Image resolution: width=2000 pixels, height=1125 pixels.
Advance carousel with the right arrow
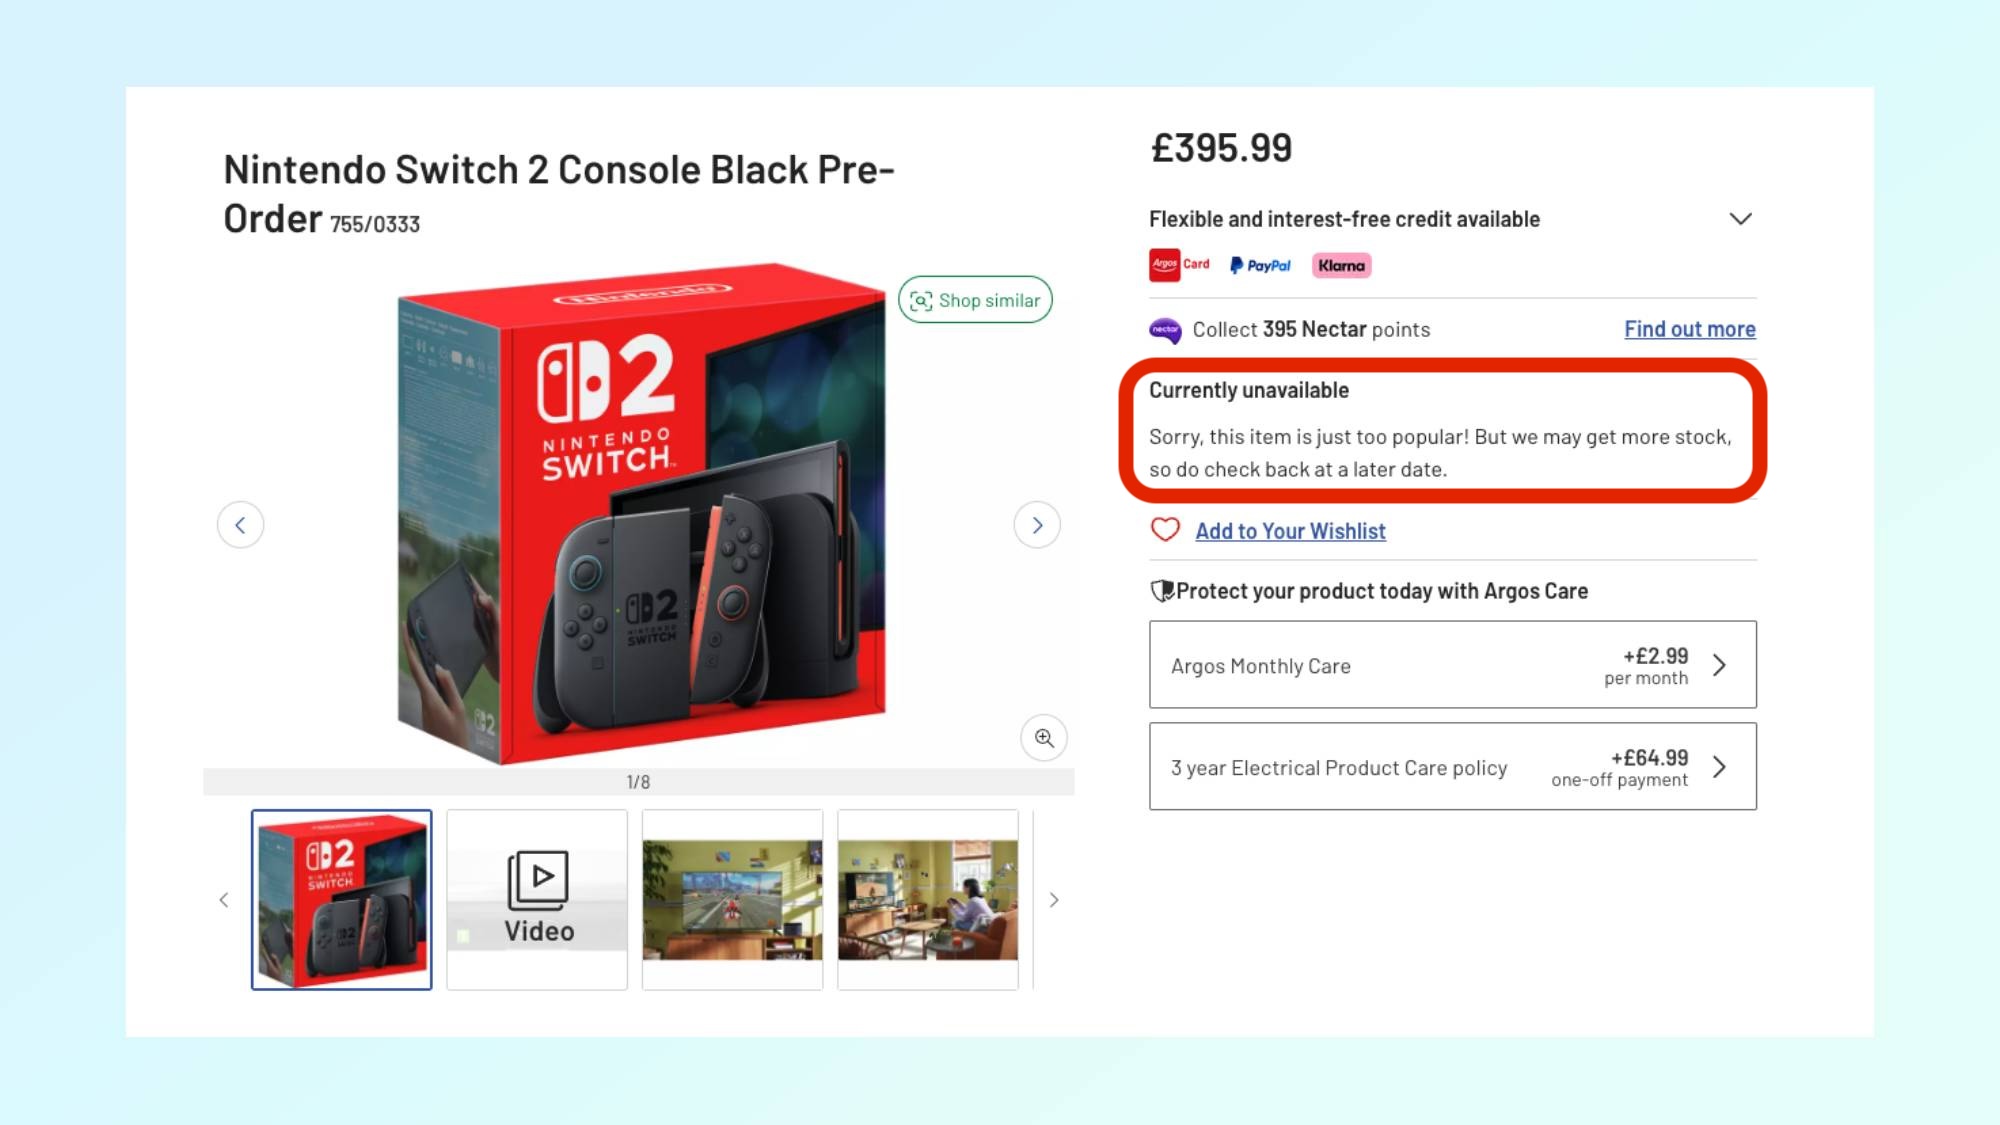[x=1037, y=524]
